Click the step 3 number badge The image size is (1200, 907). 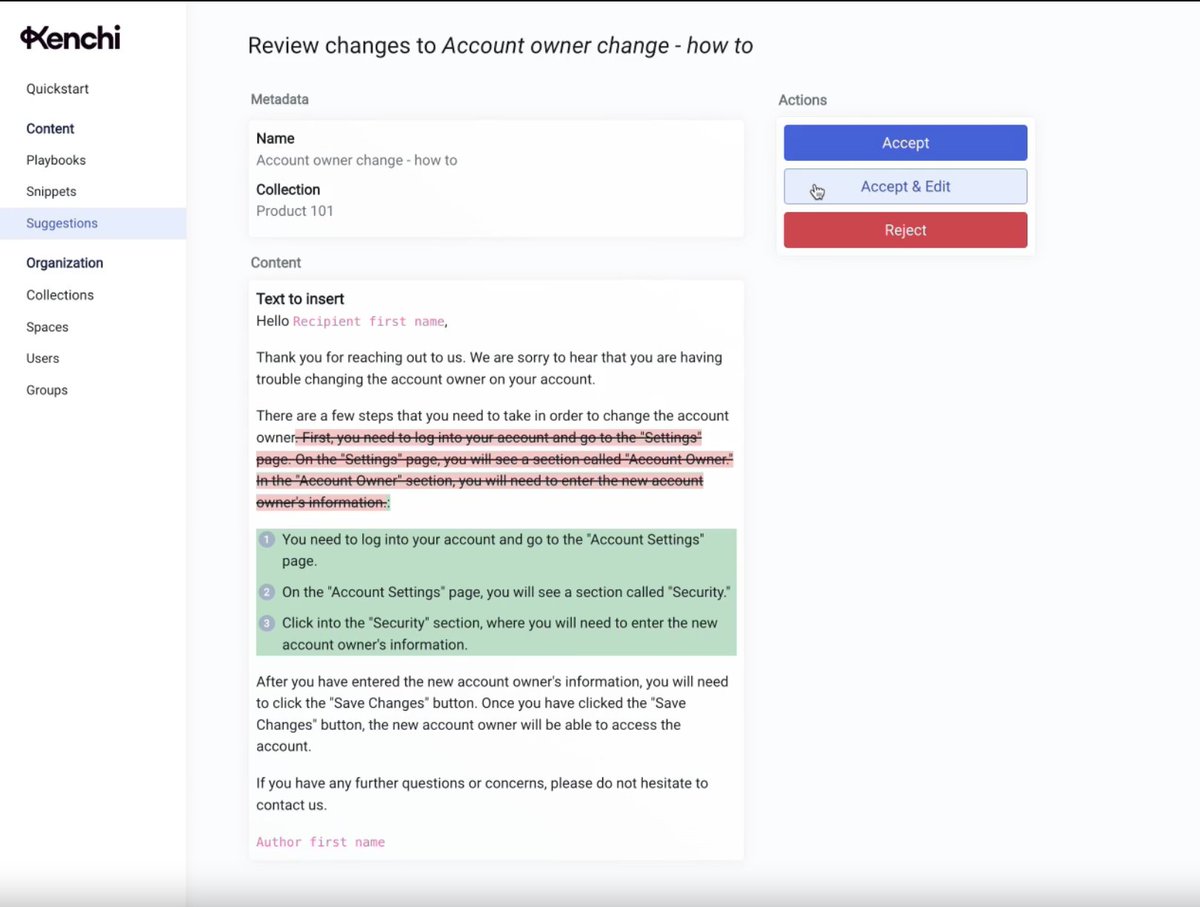click(267, 623)
